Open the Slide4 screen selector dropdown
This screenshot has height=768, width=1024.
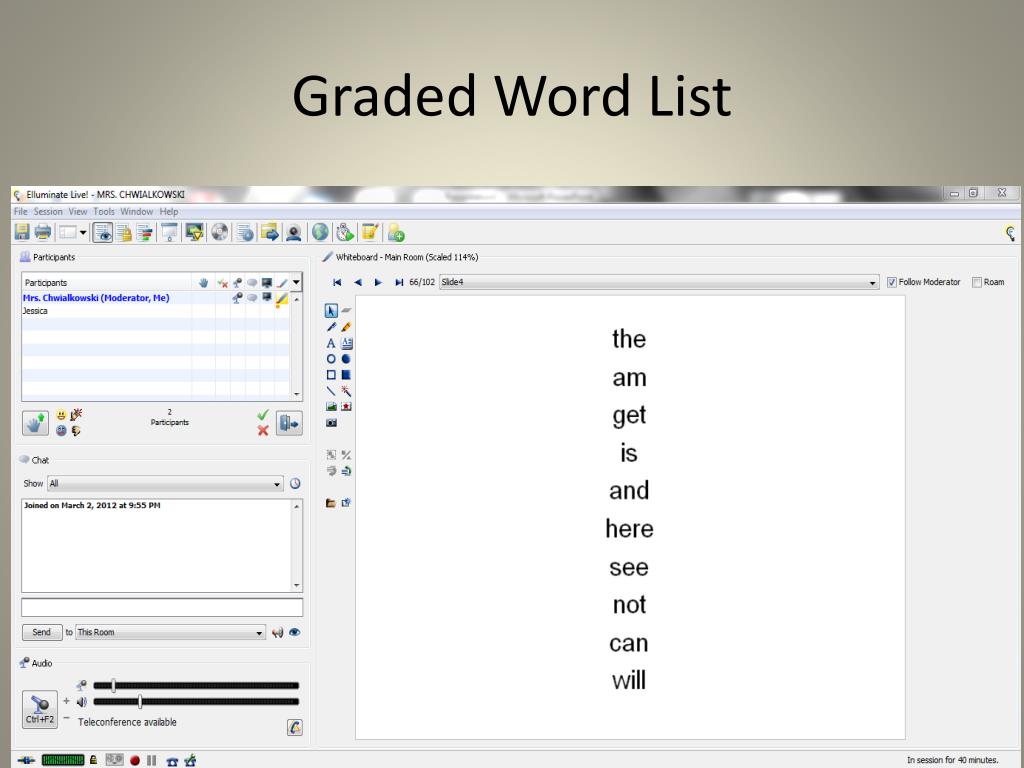[x=658, y=282]
